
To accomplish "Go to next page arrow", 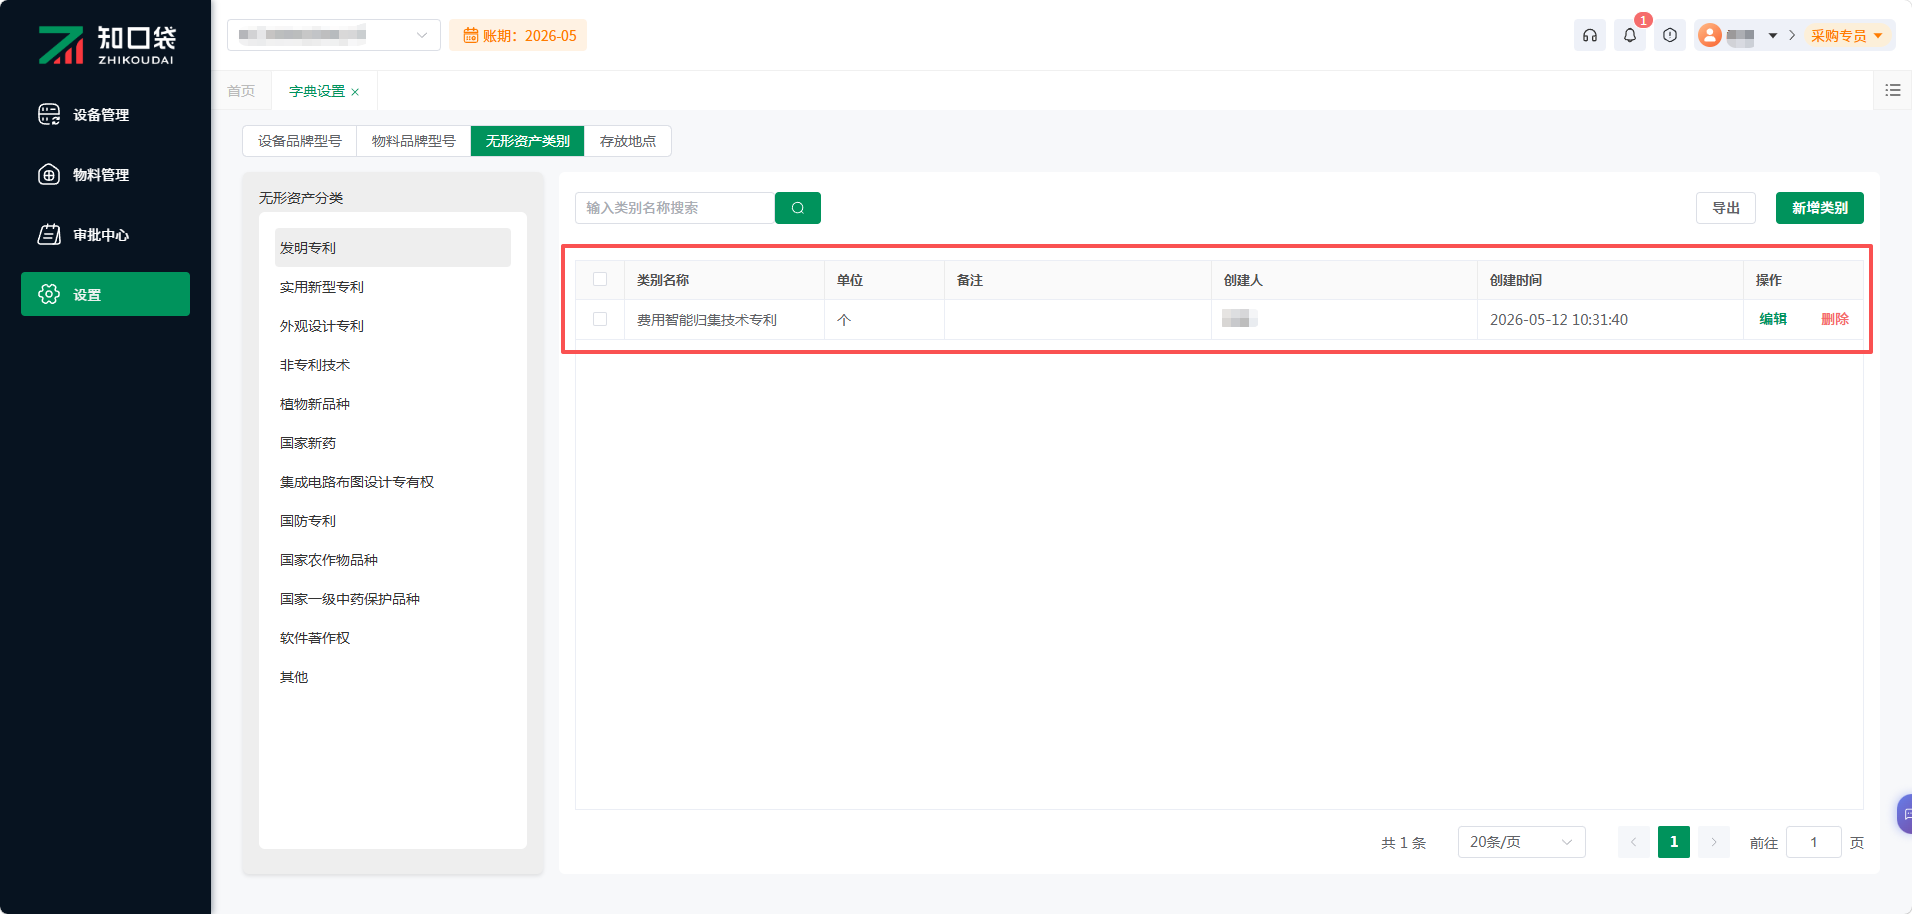I will coord(1714,842).
